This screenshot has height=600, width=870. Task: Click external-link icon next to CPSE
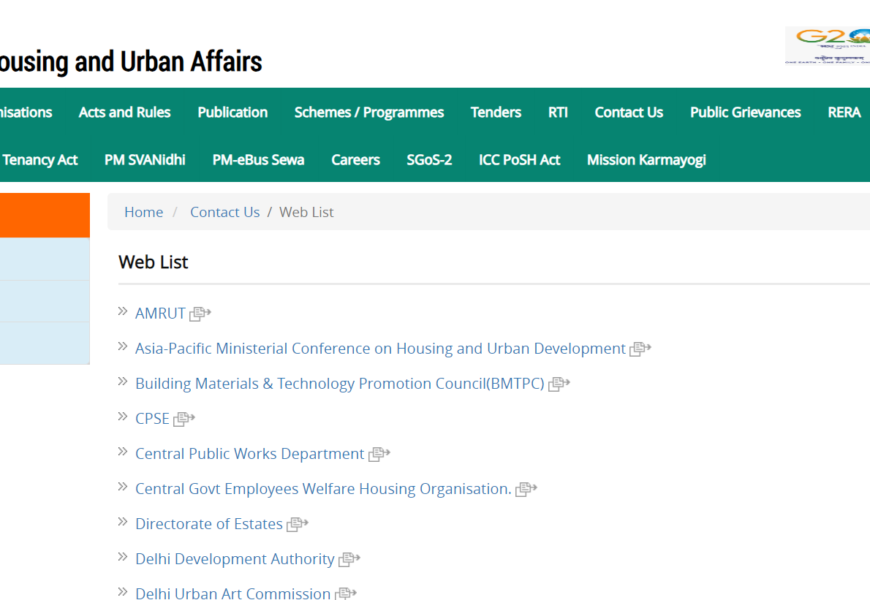click(x=184, y=419)
